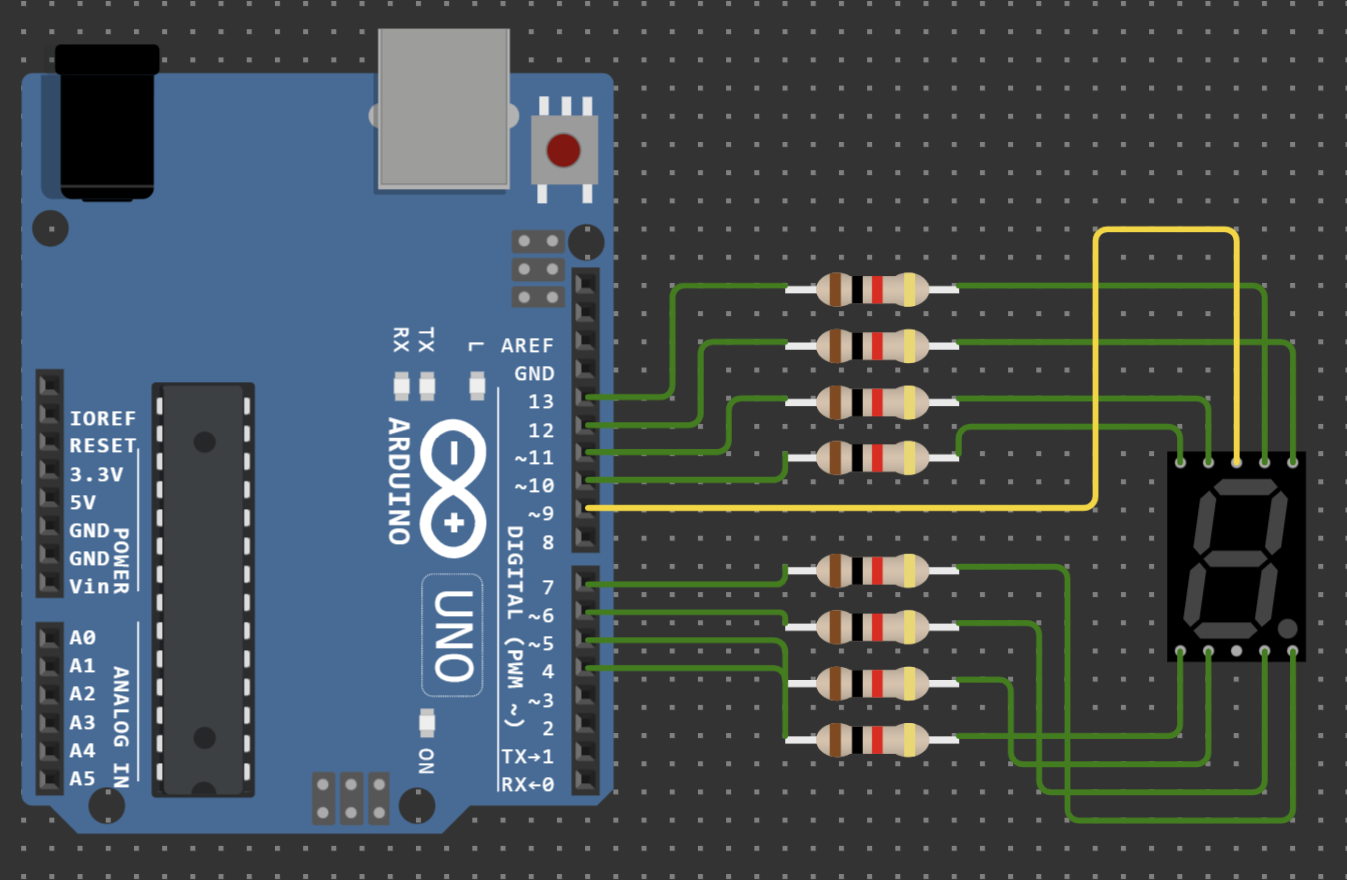The width and height of the screenshot is (1347, 880).
Task: Select the resistor wired to pin 7
Action: pyautogui.click(x=872, y=571)
